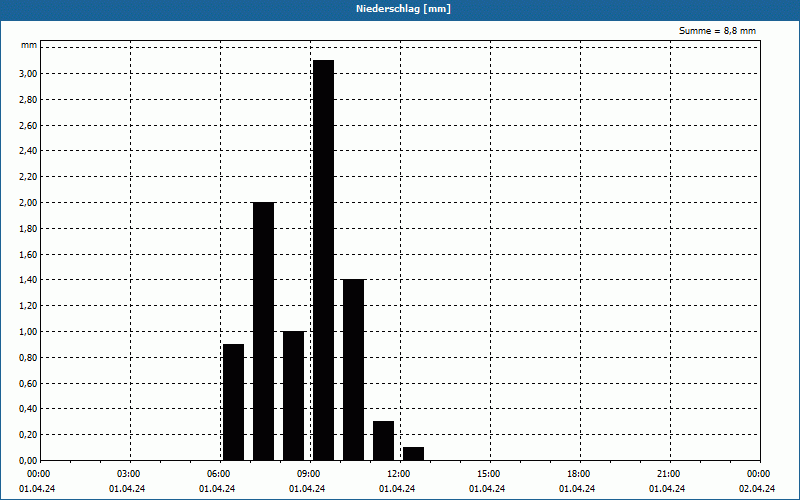Select the "Summe = 8,8 mm" total label
The image size is (800, 500).
click(x=717, y=31)
